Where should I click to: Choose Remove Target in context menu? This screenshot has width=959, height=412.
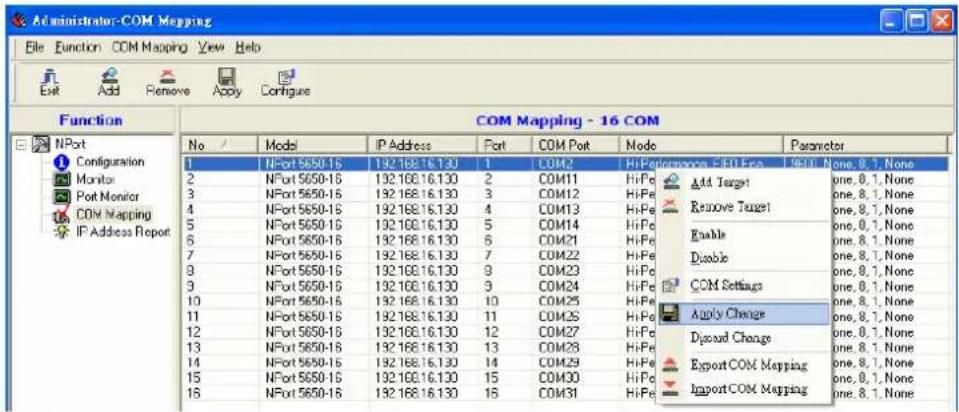[x=744, y=207]
